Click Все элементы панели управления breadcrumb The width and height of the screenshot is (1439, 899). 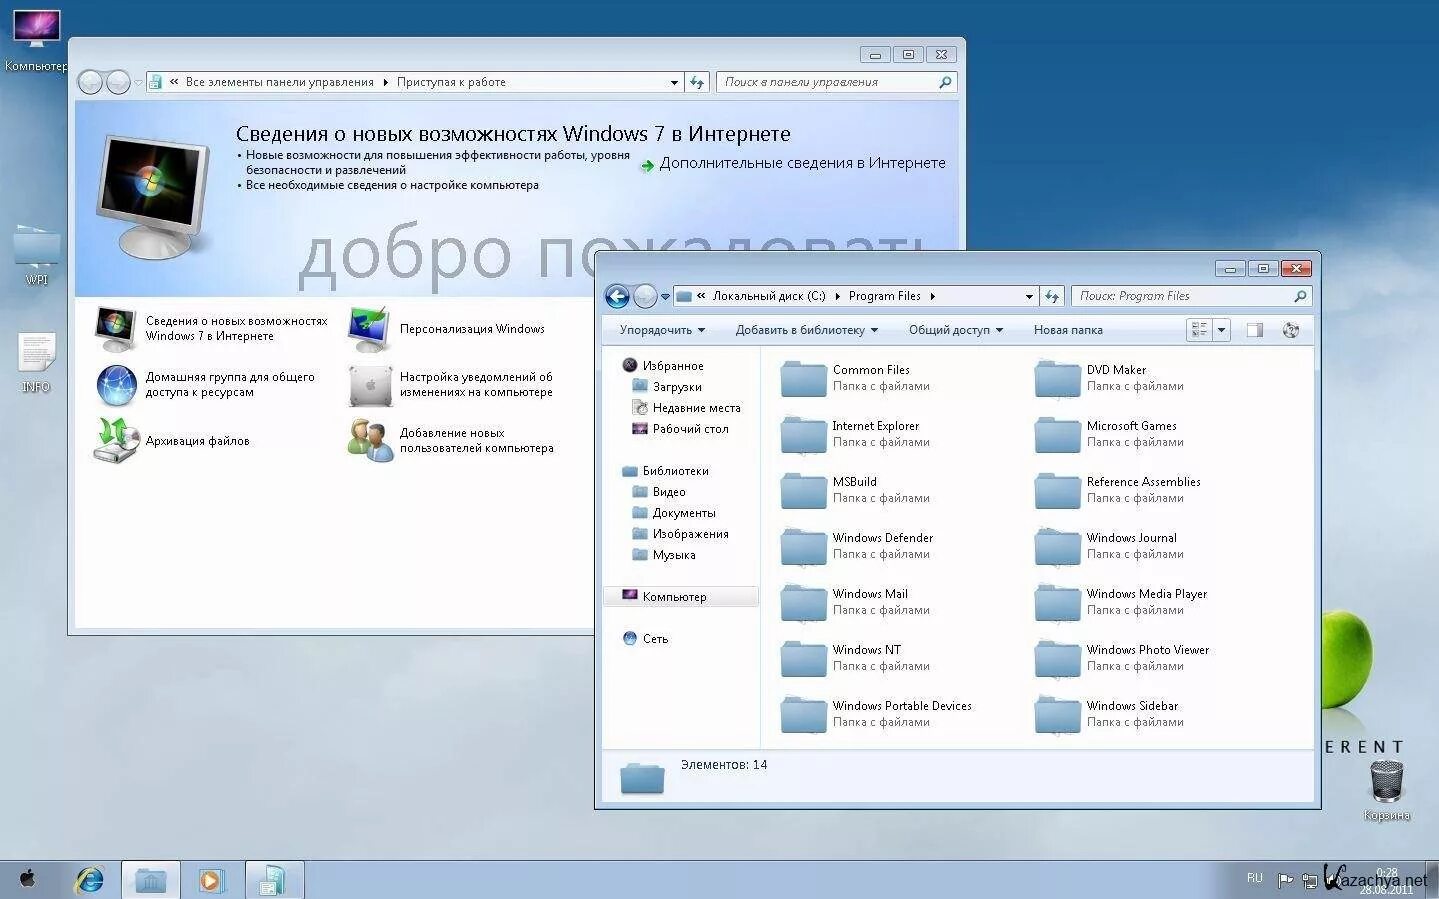click(279, 82)
